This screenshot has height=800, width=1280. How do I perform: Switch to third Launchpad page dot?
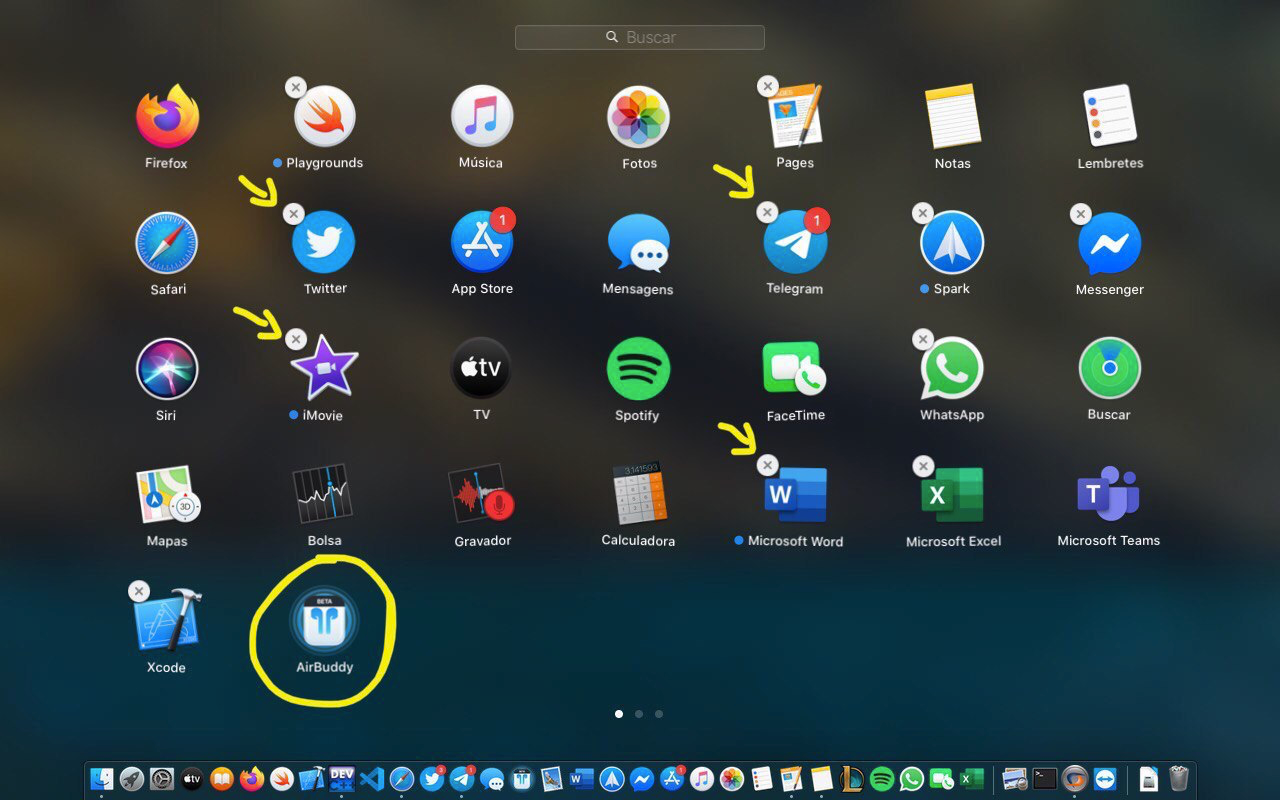(658, 714)
